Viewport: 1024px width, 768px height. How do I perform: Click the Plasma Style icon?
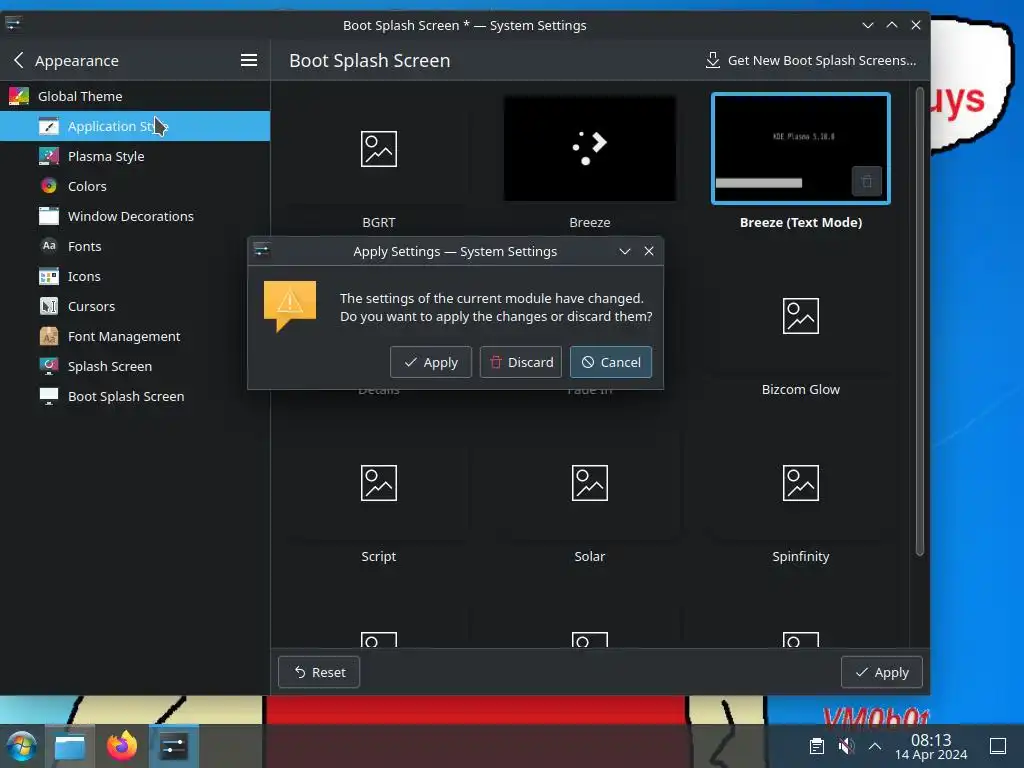coord(48,156)
